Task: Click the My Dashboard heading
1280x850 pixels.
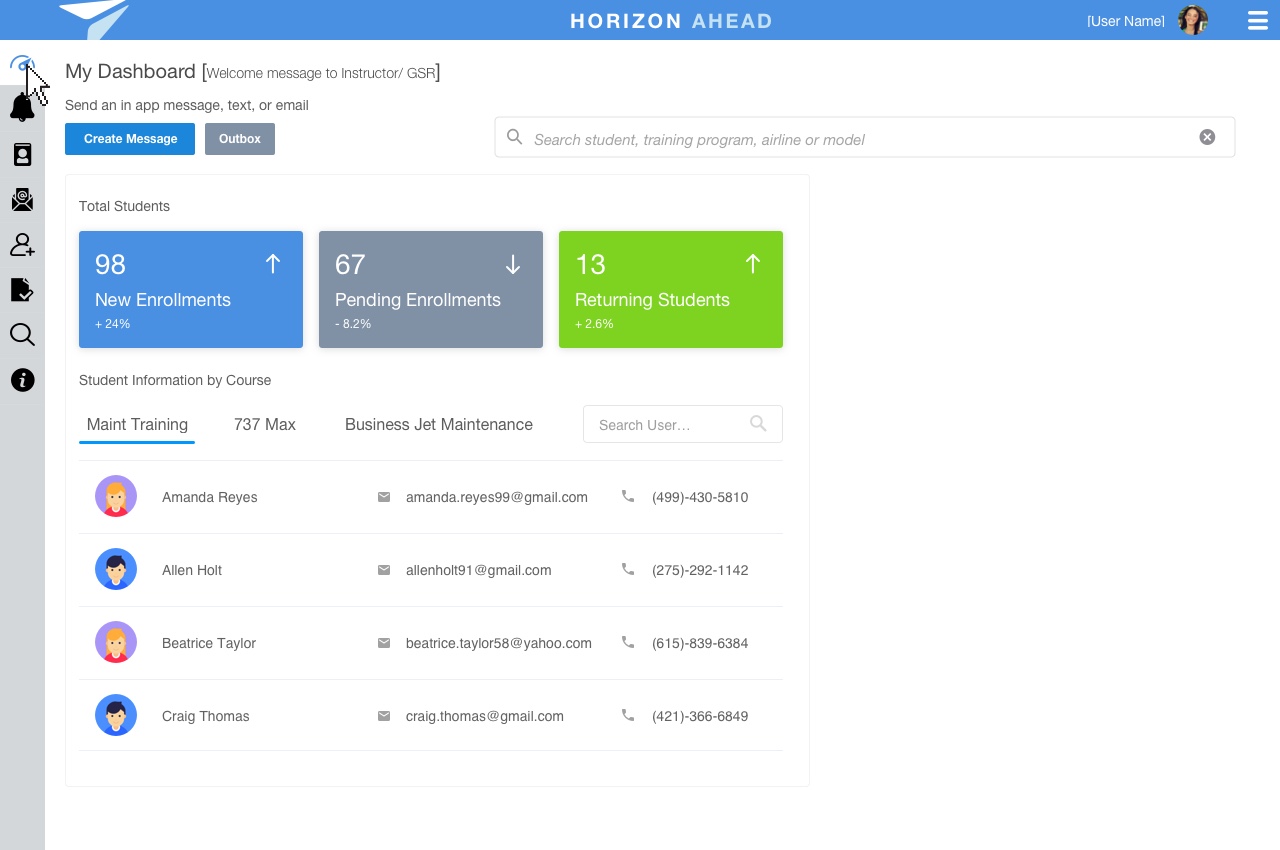Action: tap(130, 71)
